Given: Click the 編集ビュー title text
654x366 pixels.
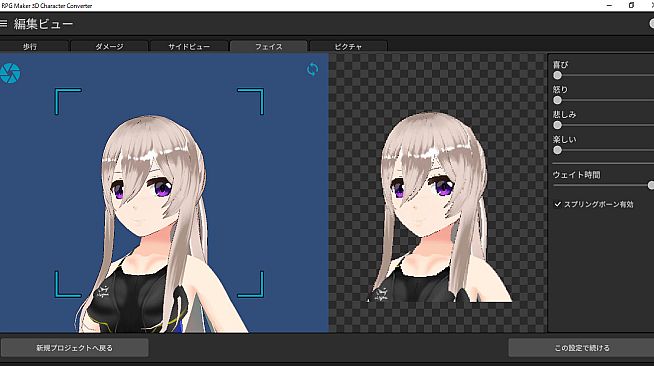Looking at the screenshot, I should 43,24.
